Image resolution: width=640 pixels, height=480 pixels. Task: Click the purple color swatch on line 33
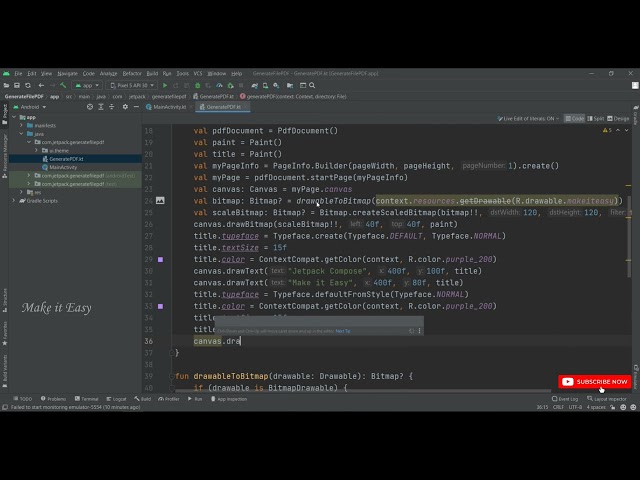click(160, 306)
